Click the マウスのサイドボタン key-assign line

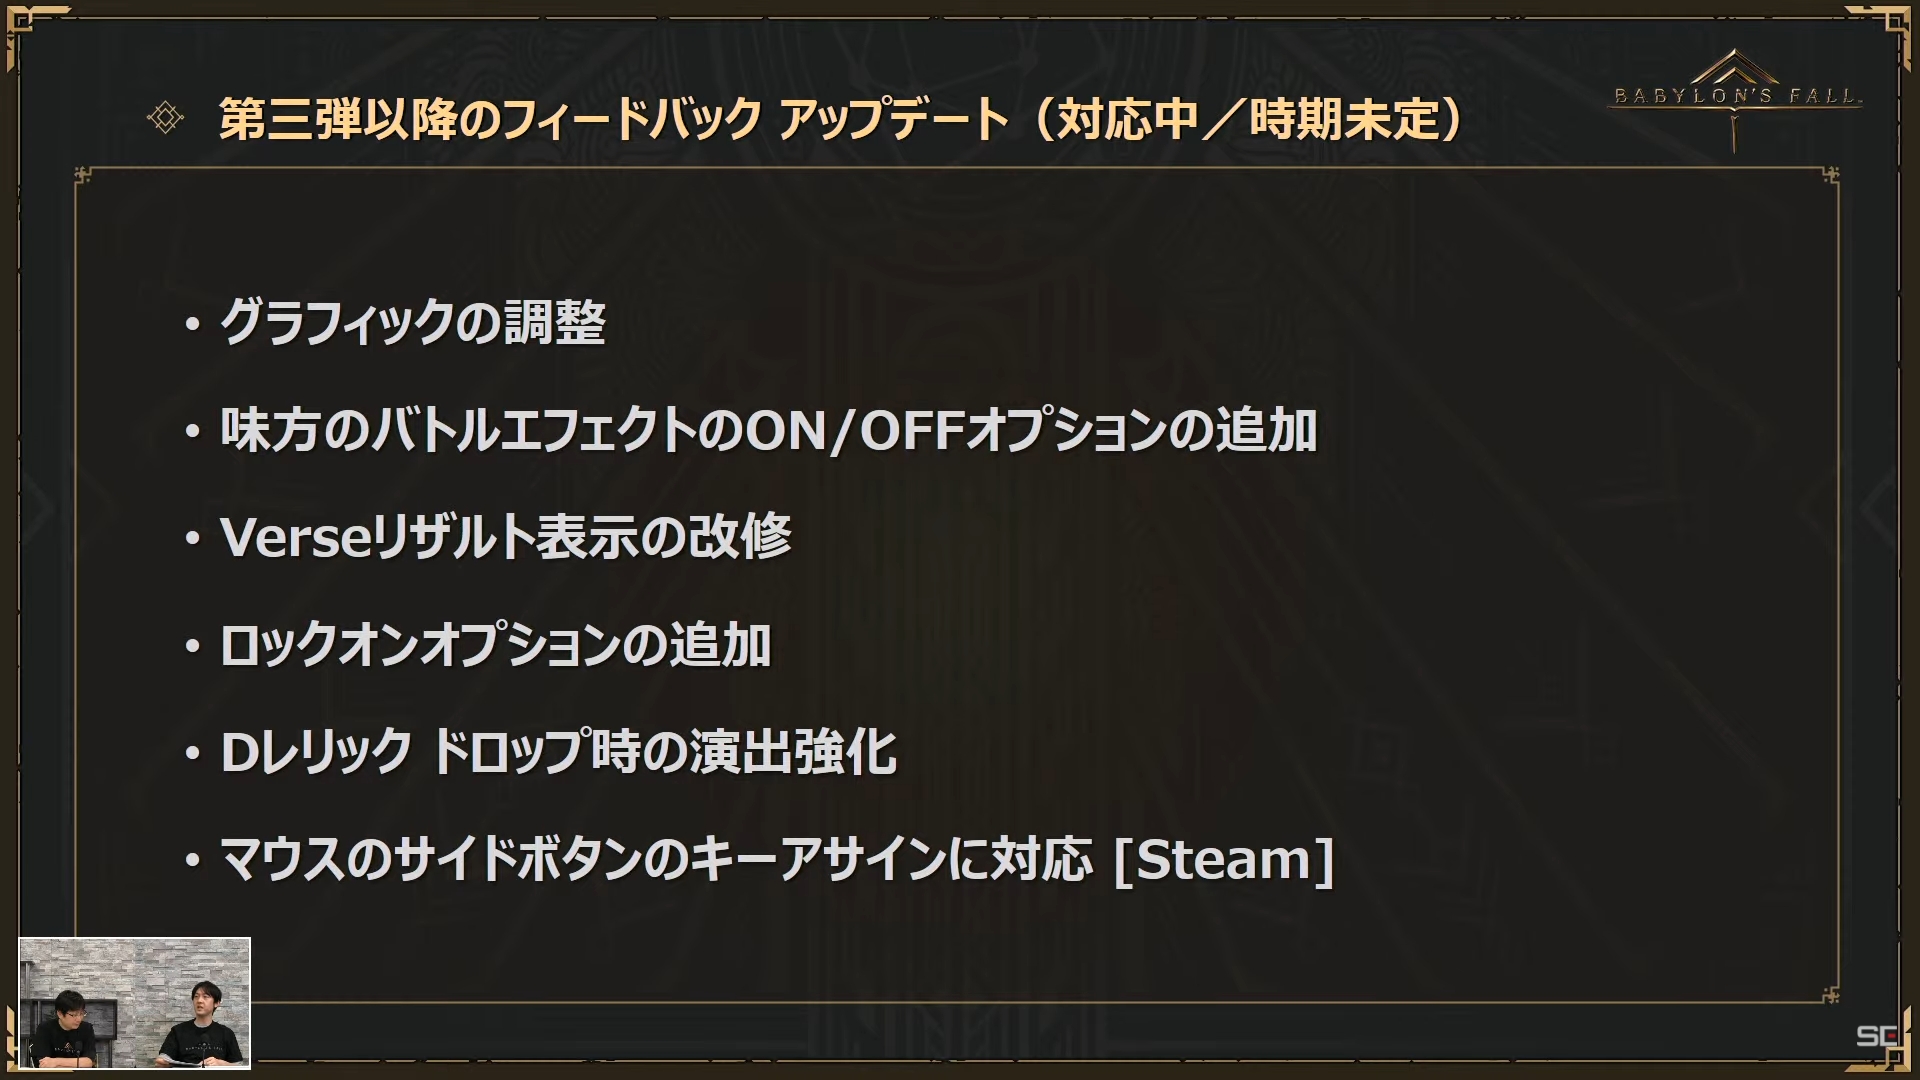click(x=776, y=859)
